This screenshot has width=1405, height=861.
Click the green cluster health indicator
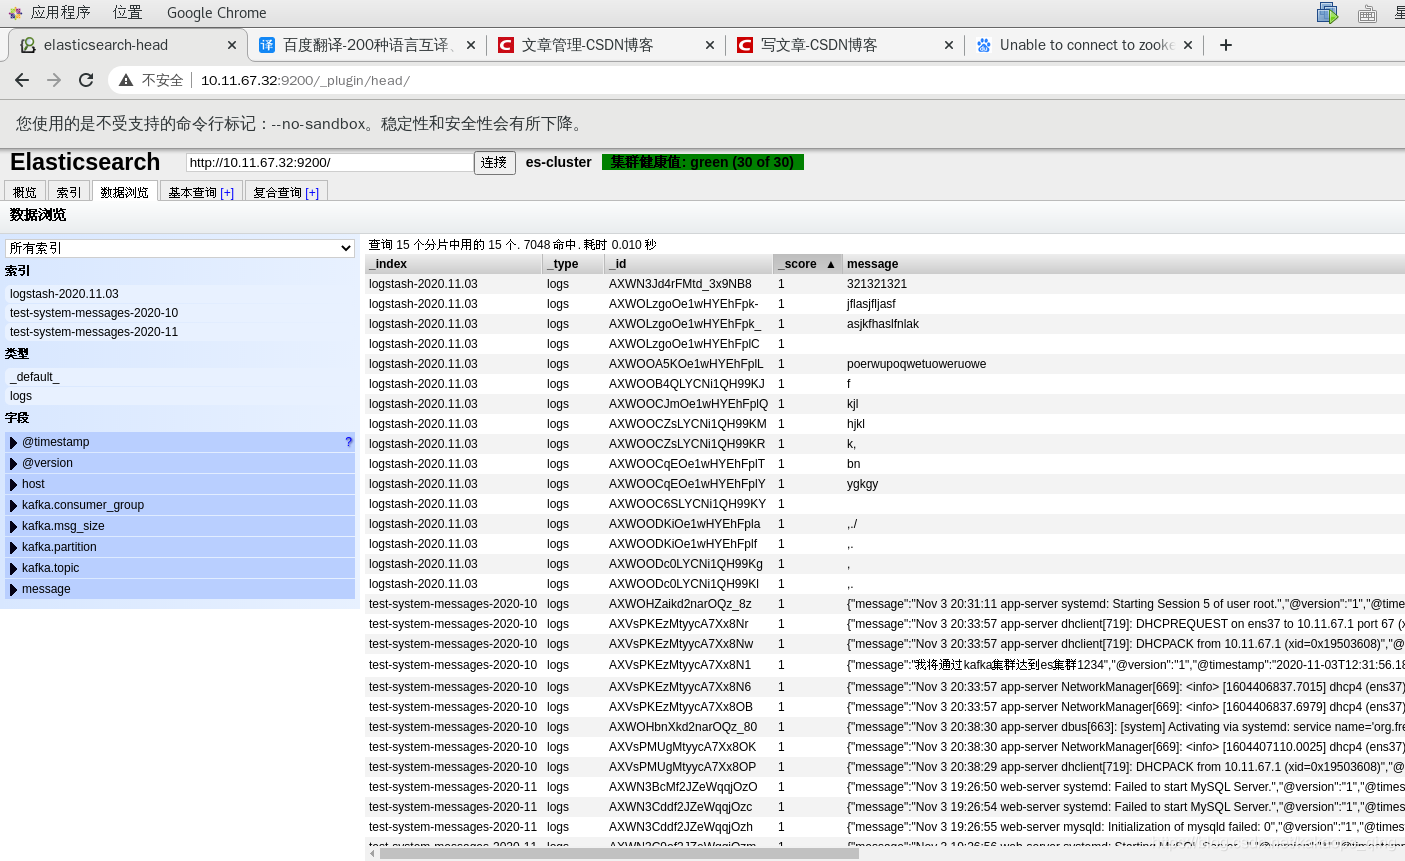[703, 162]
